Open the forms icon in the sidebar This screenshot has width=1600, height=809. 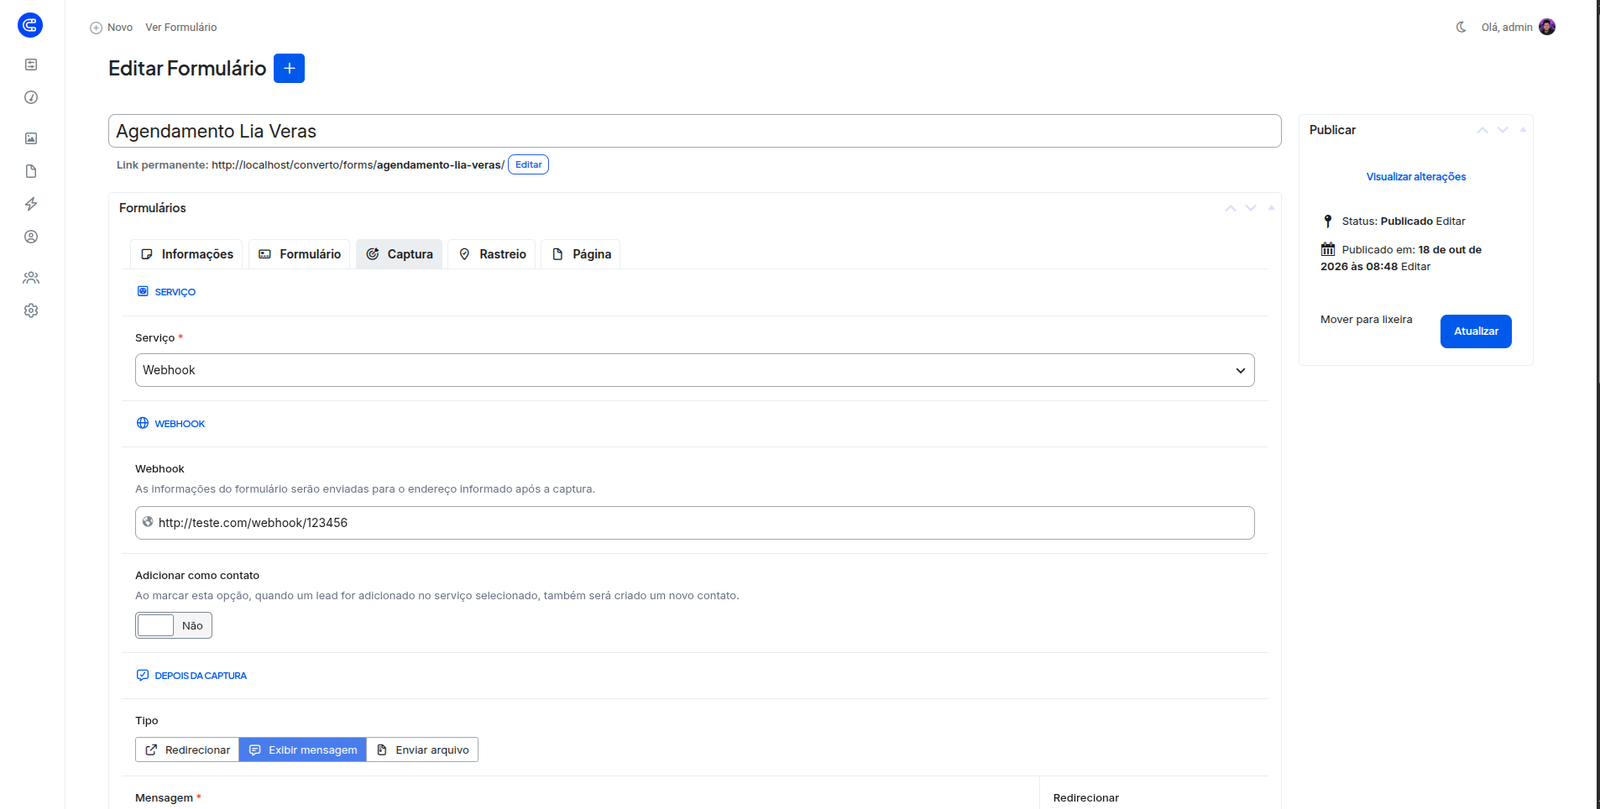(31, 64)
